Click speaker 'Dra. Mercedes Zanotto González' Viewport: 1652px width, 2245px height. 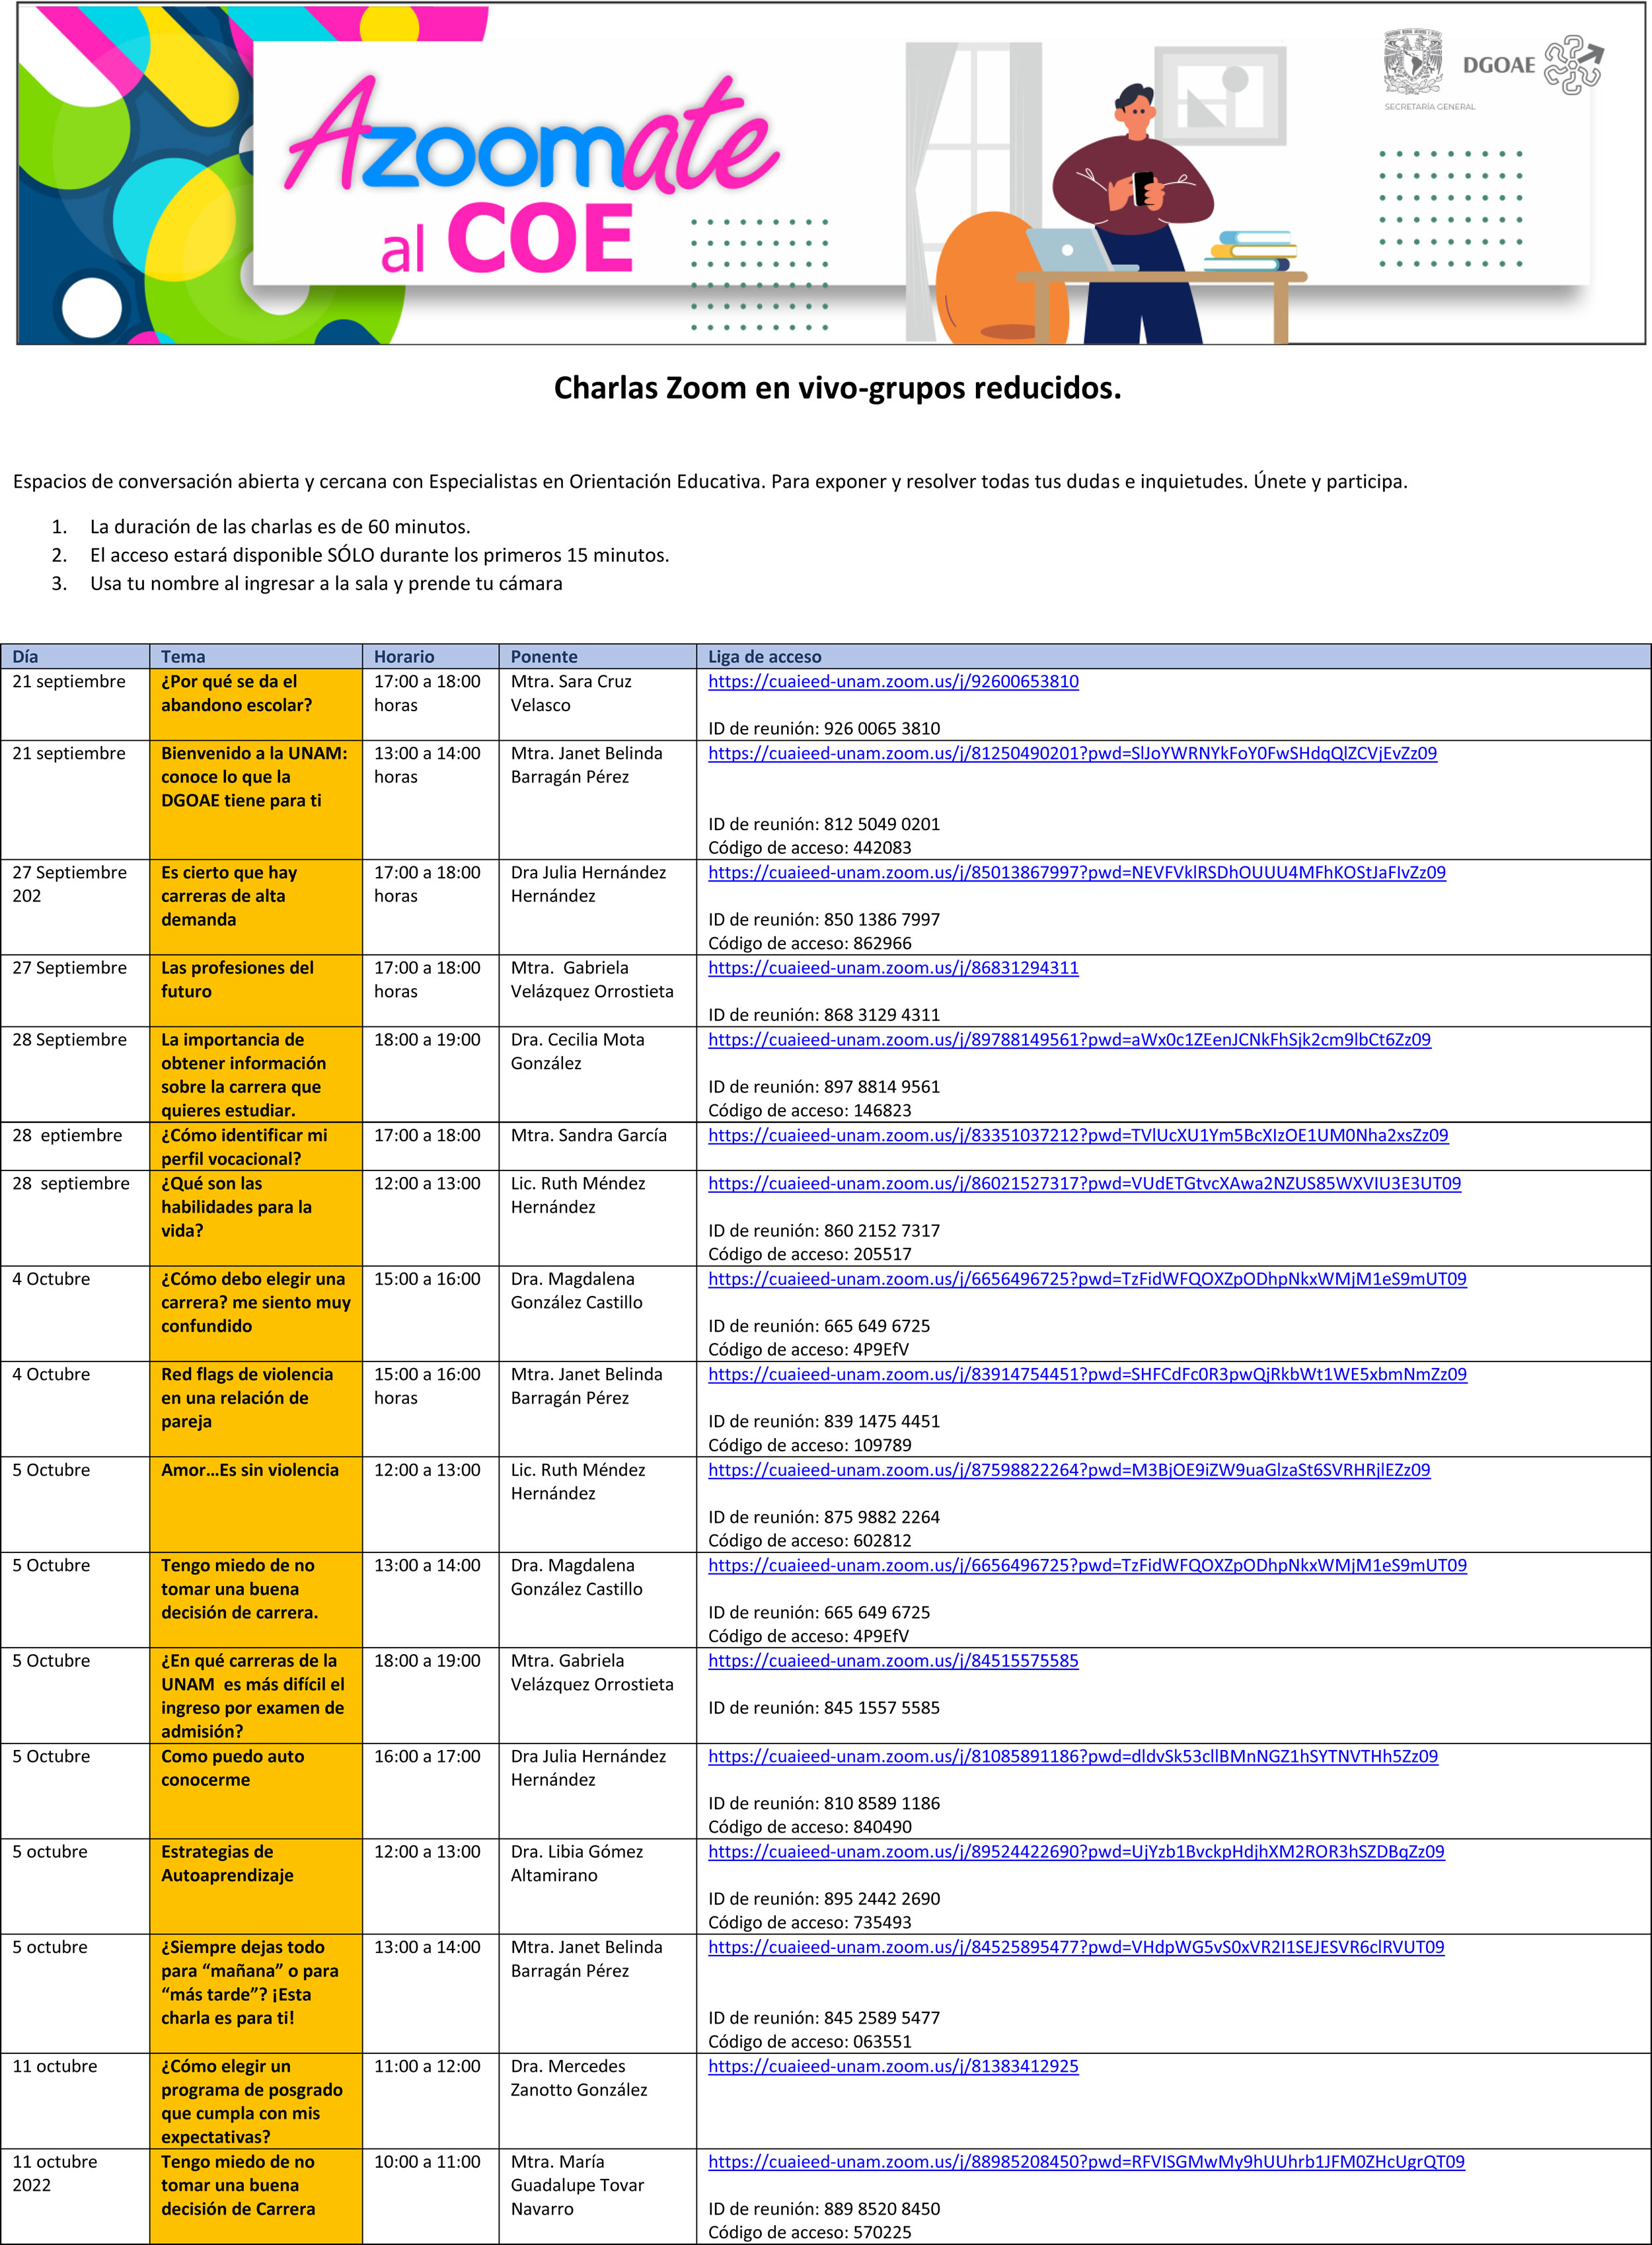579,2078
